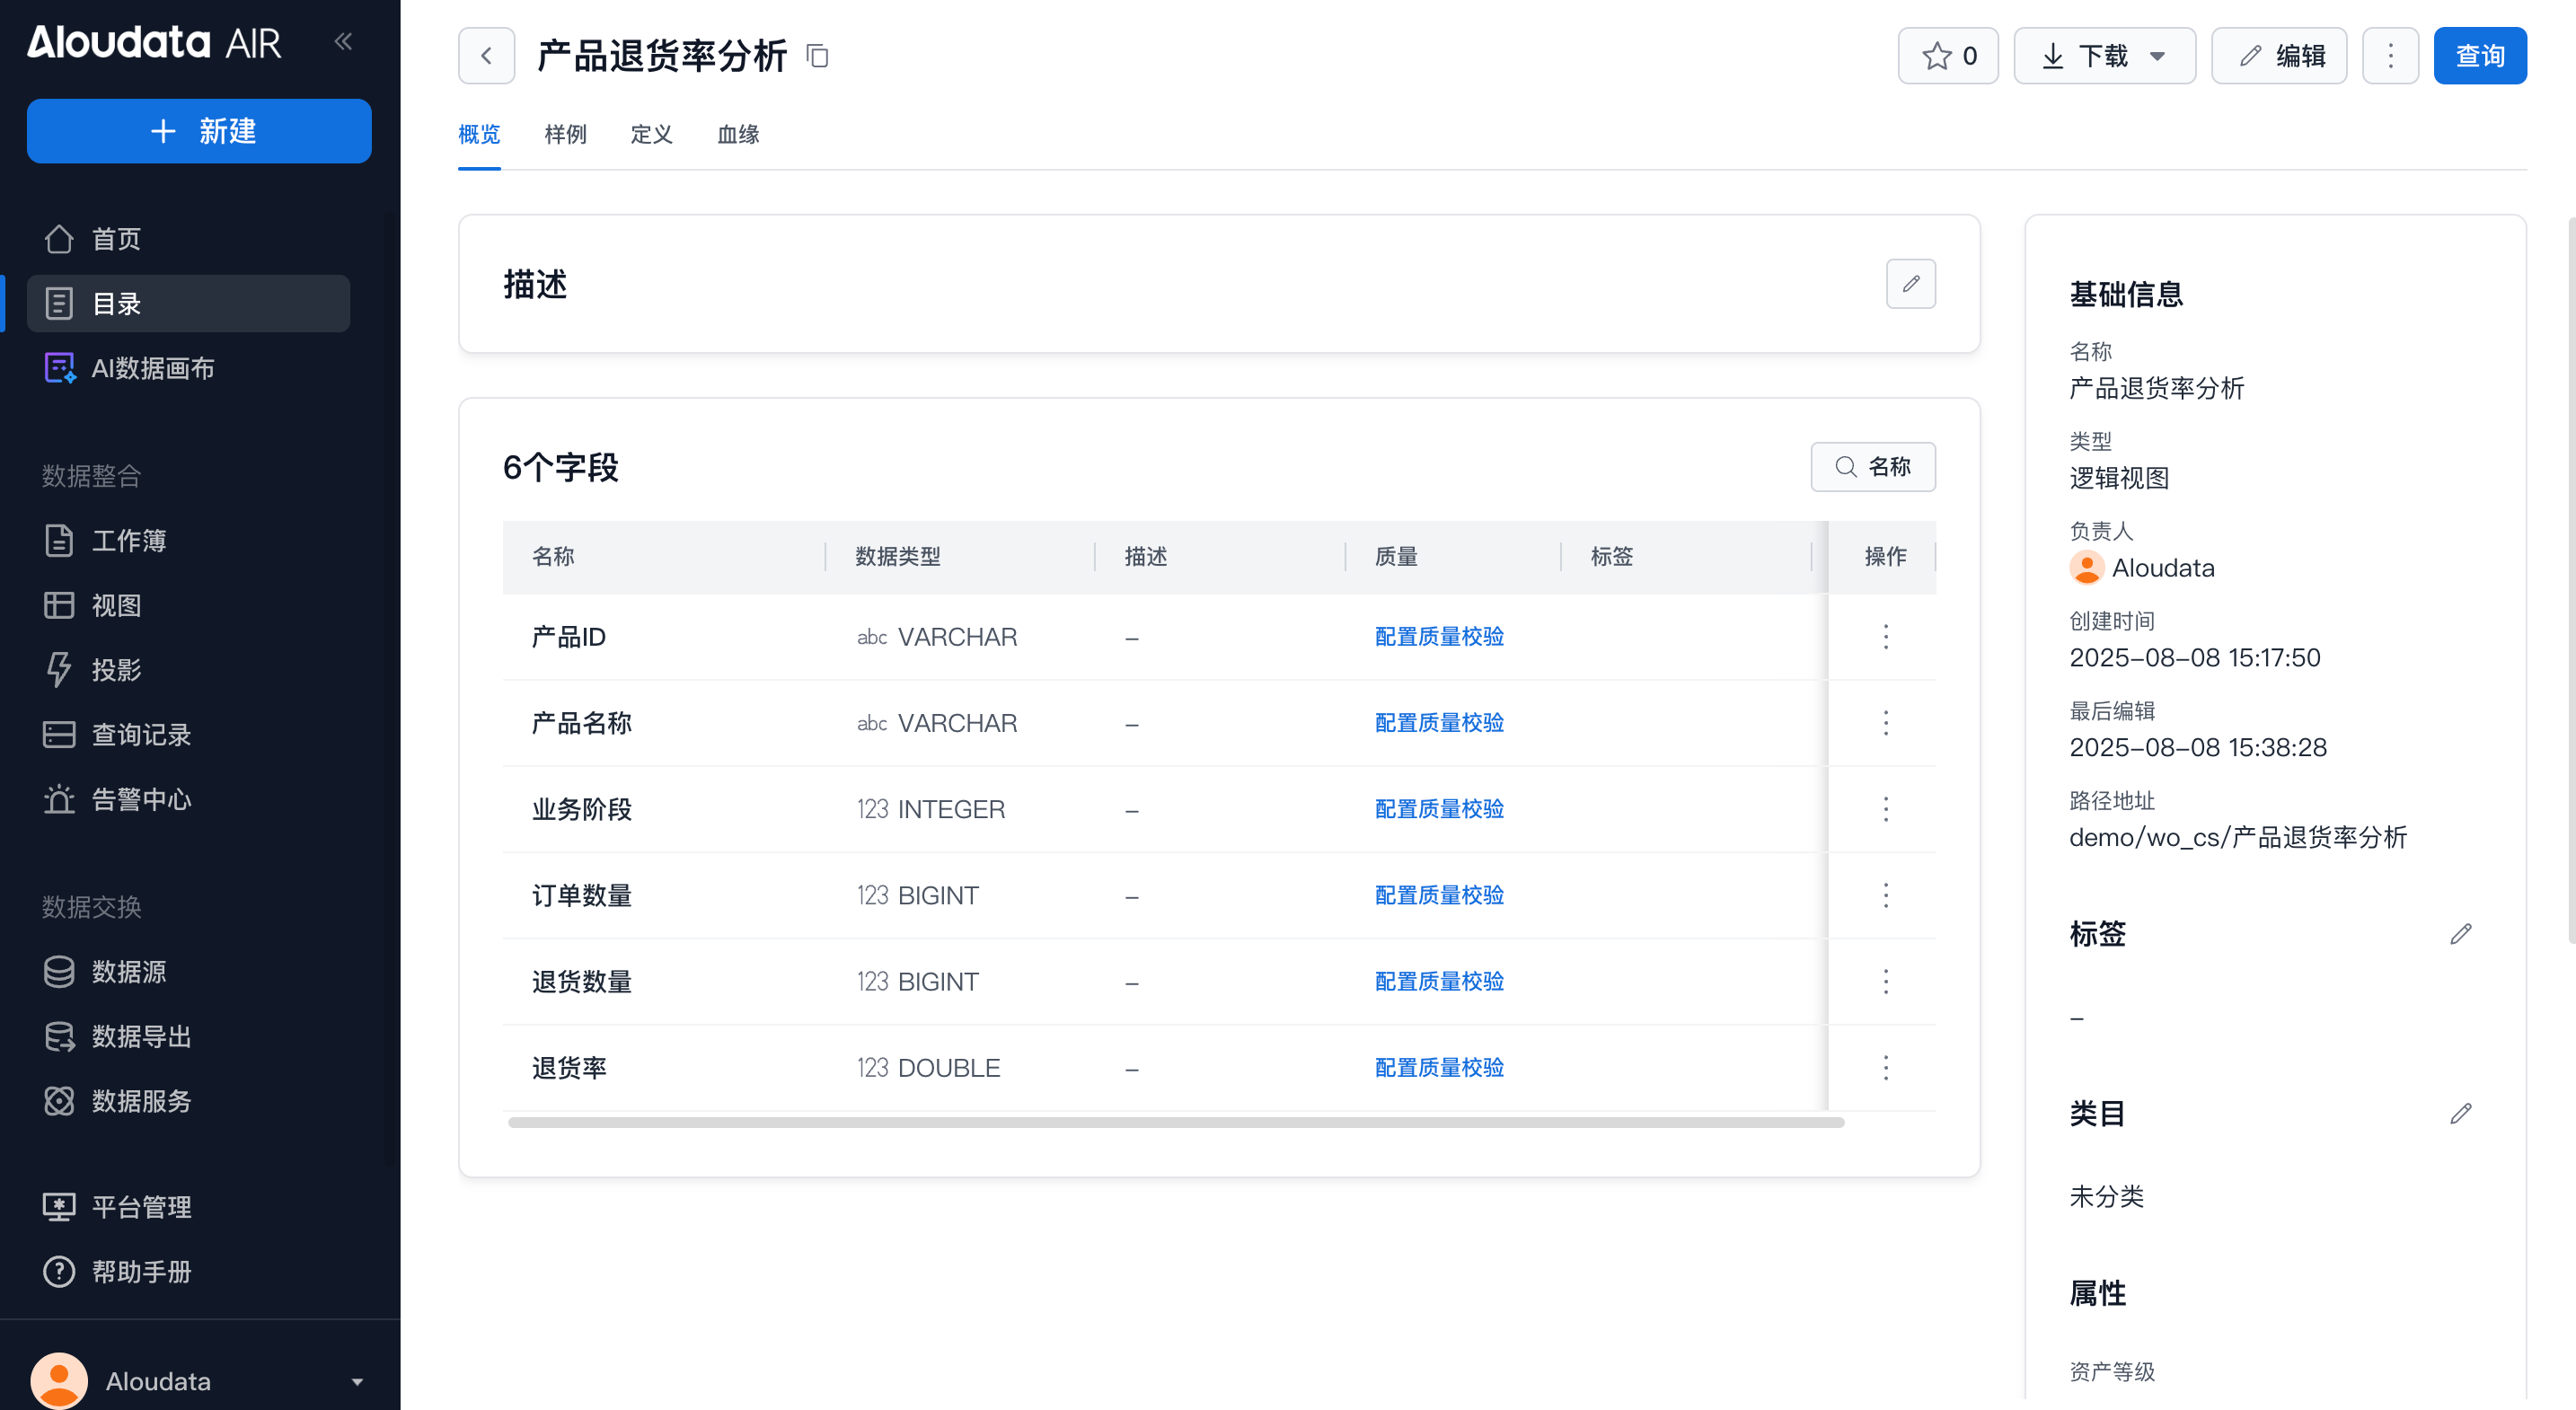
Task: Open the three-dot menu for 产品ID row
Action: tap(1885, 637)
